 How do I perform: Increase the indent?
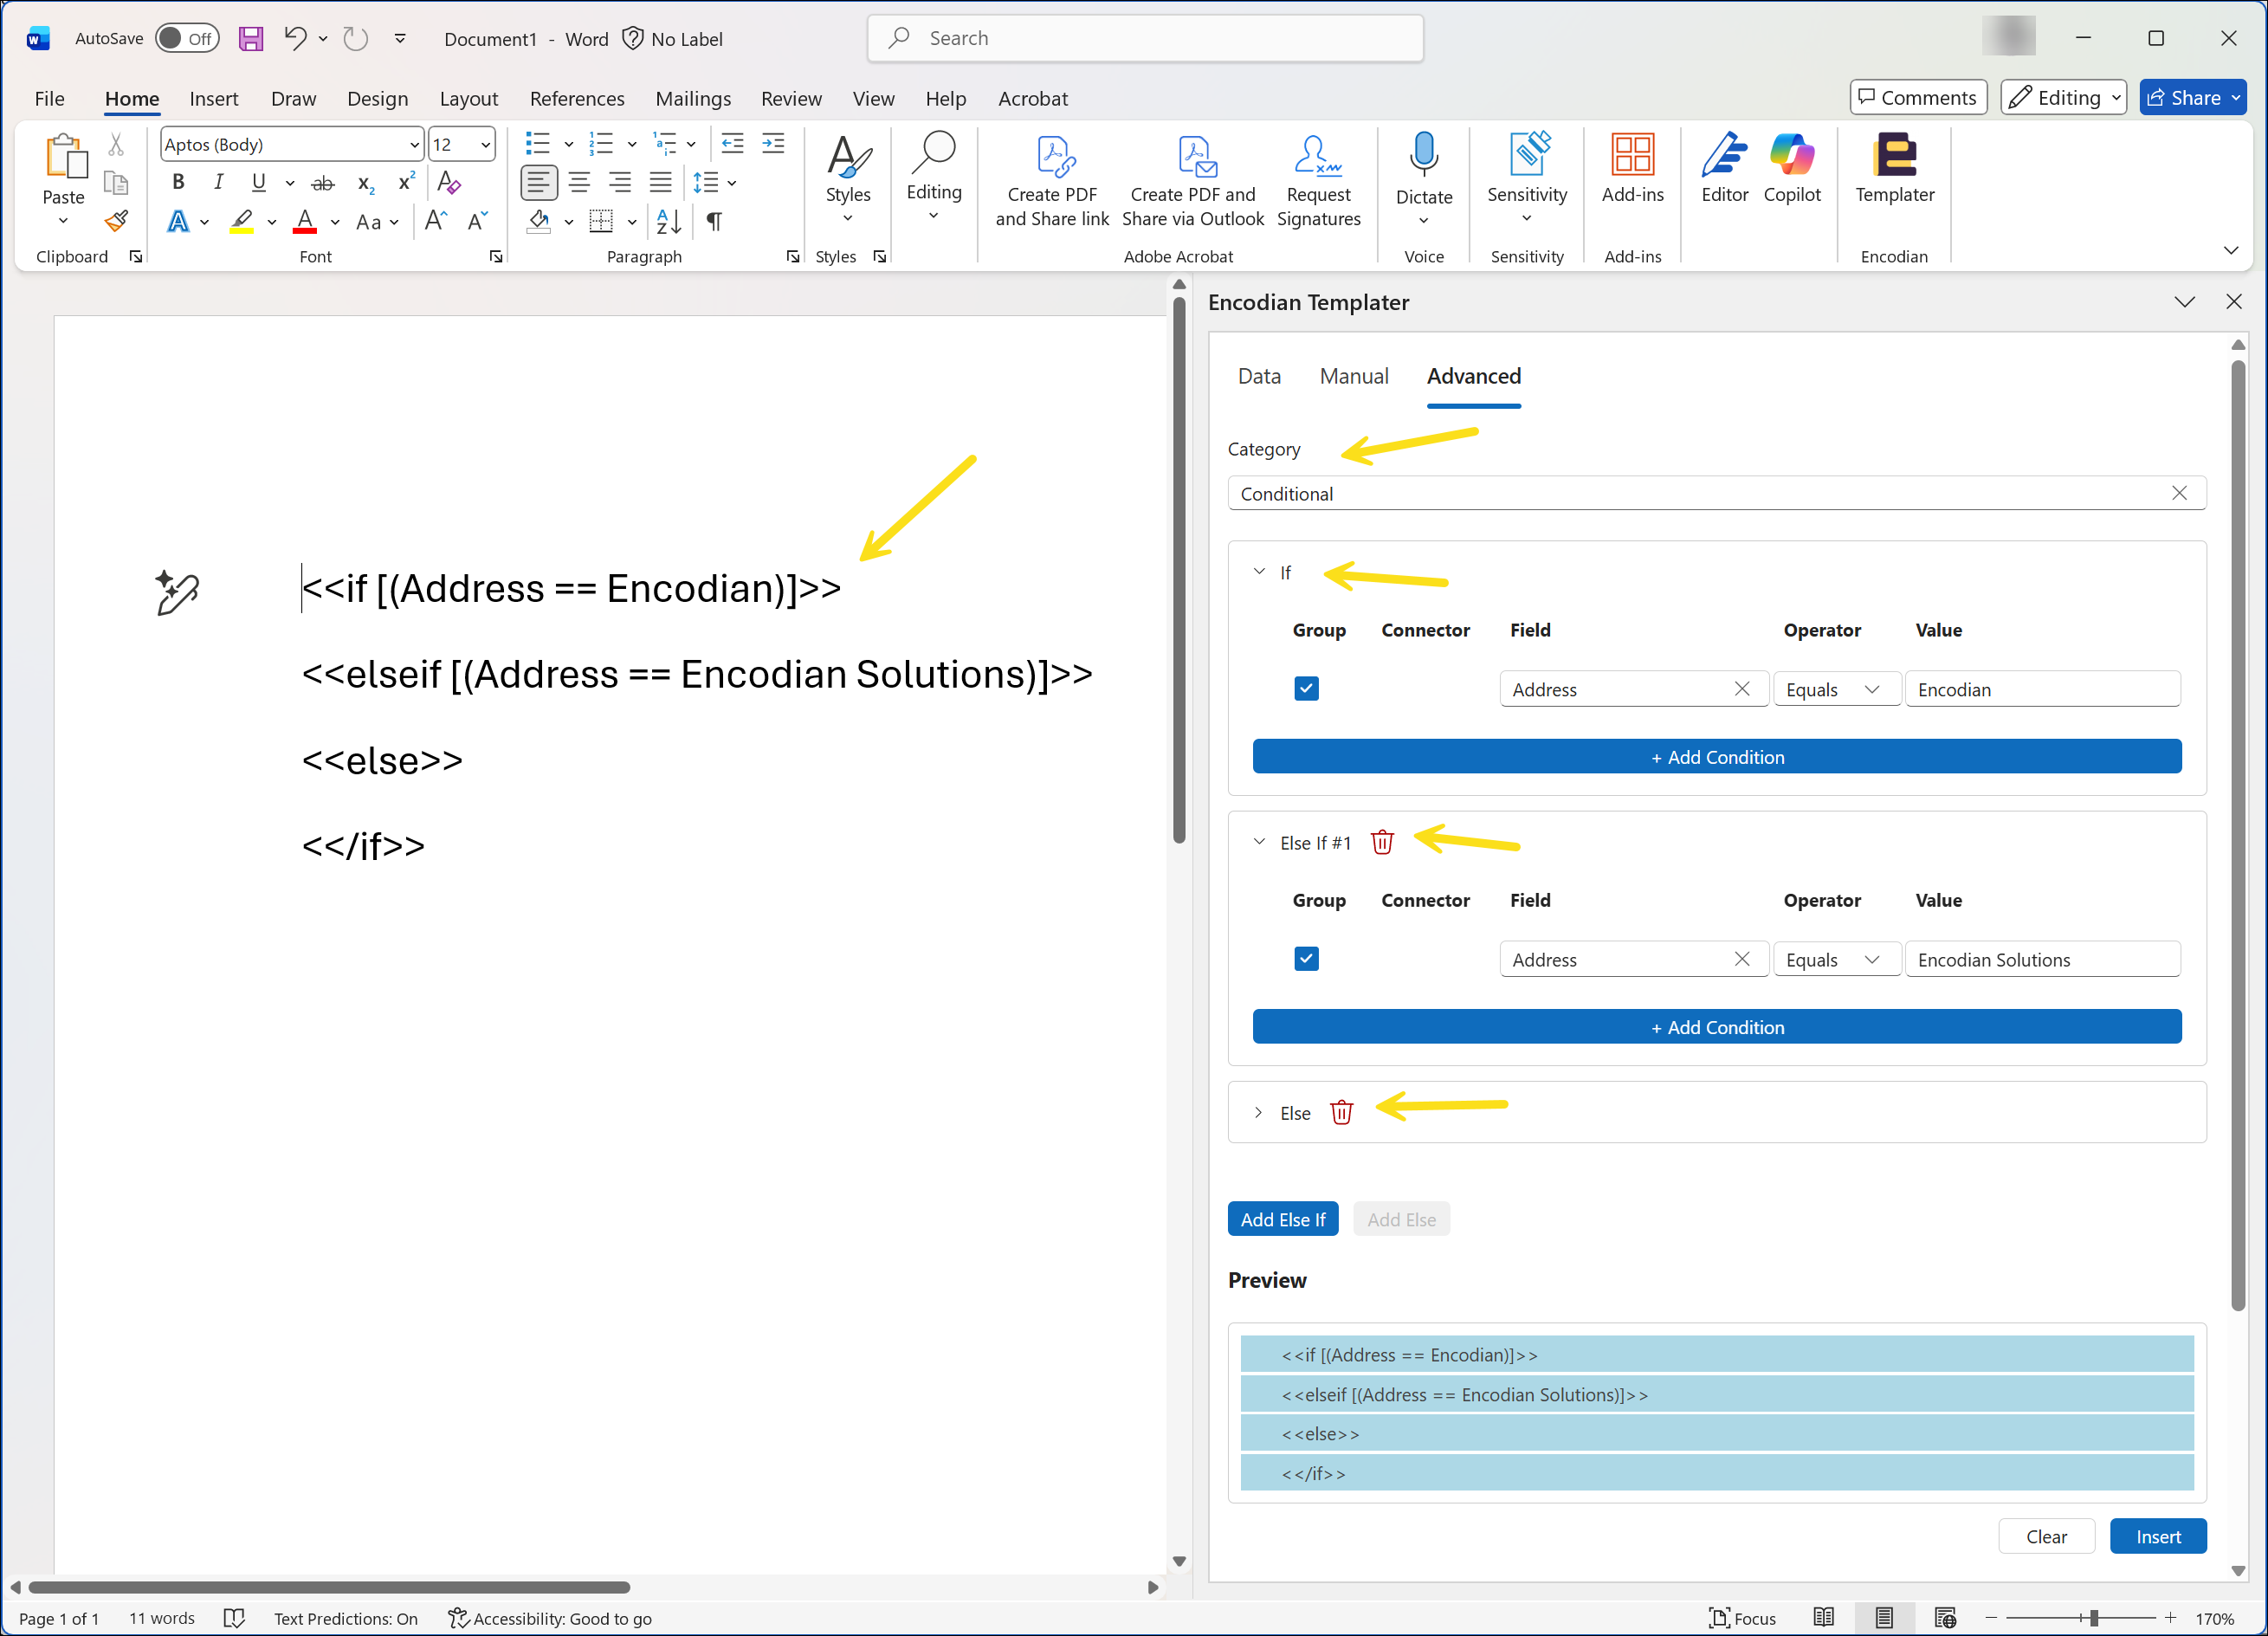tap(773, 144)
